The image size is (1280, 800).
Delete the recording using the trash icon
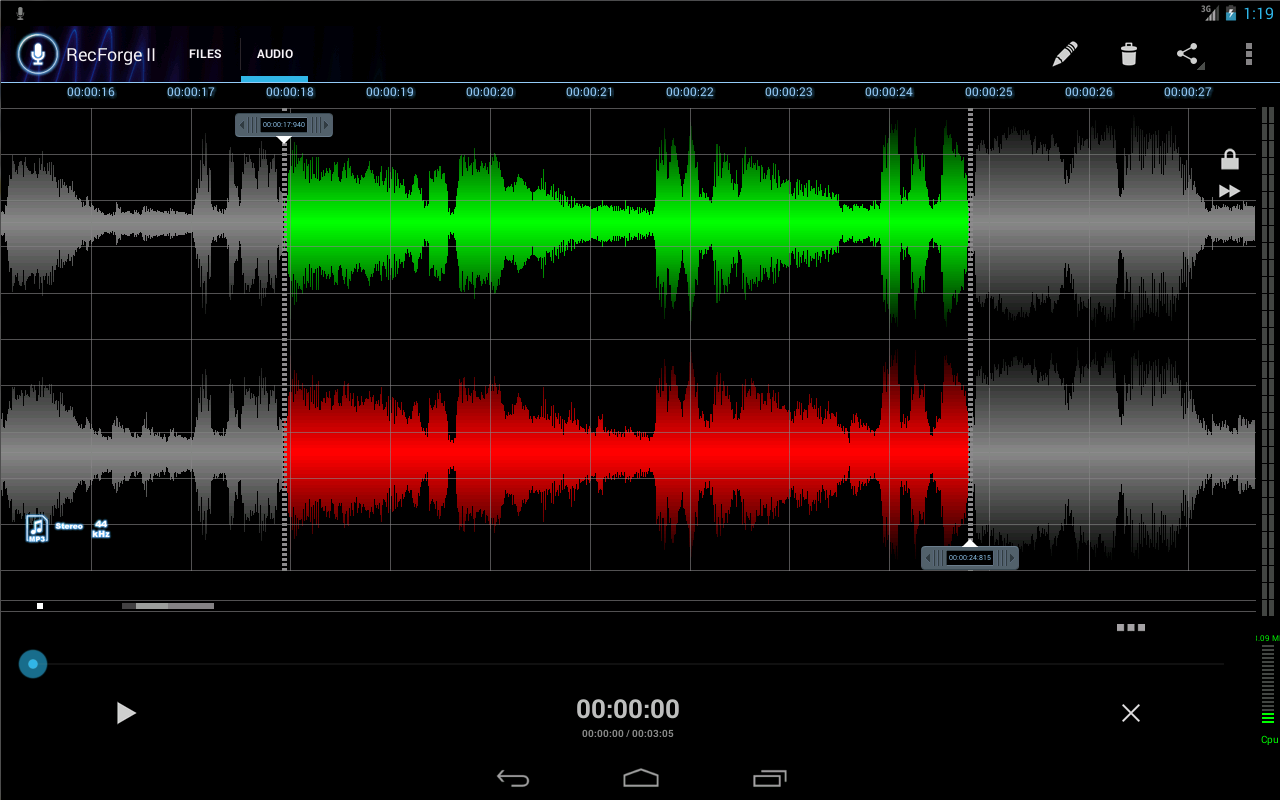[x=1128, y=54]
